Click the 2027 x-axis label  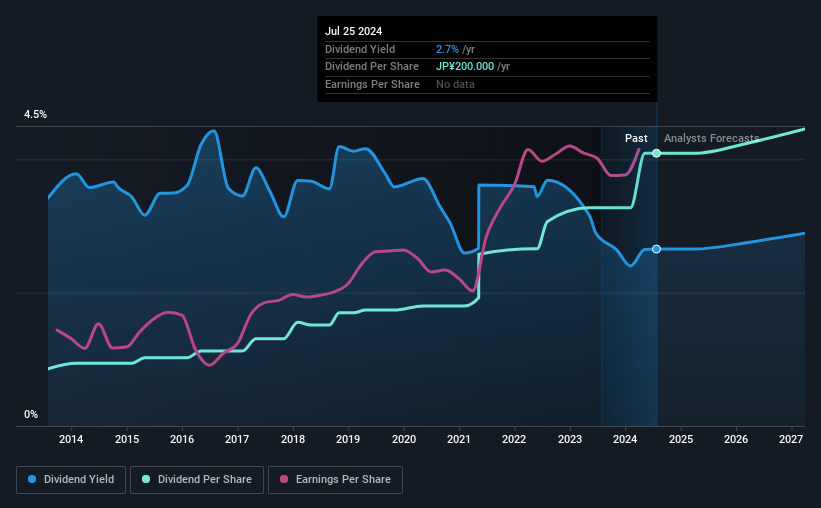coord(791,439)
